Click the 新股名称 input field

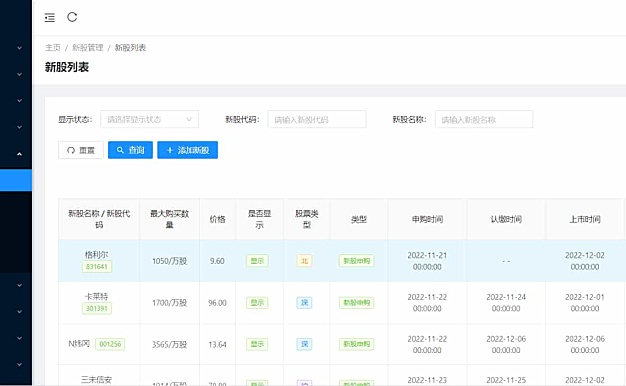pyautogui.click(x=484, y=119)
